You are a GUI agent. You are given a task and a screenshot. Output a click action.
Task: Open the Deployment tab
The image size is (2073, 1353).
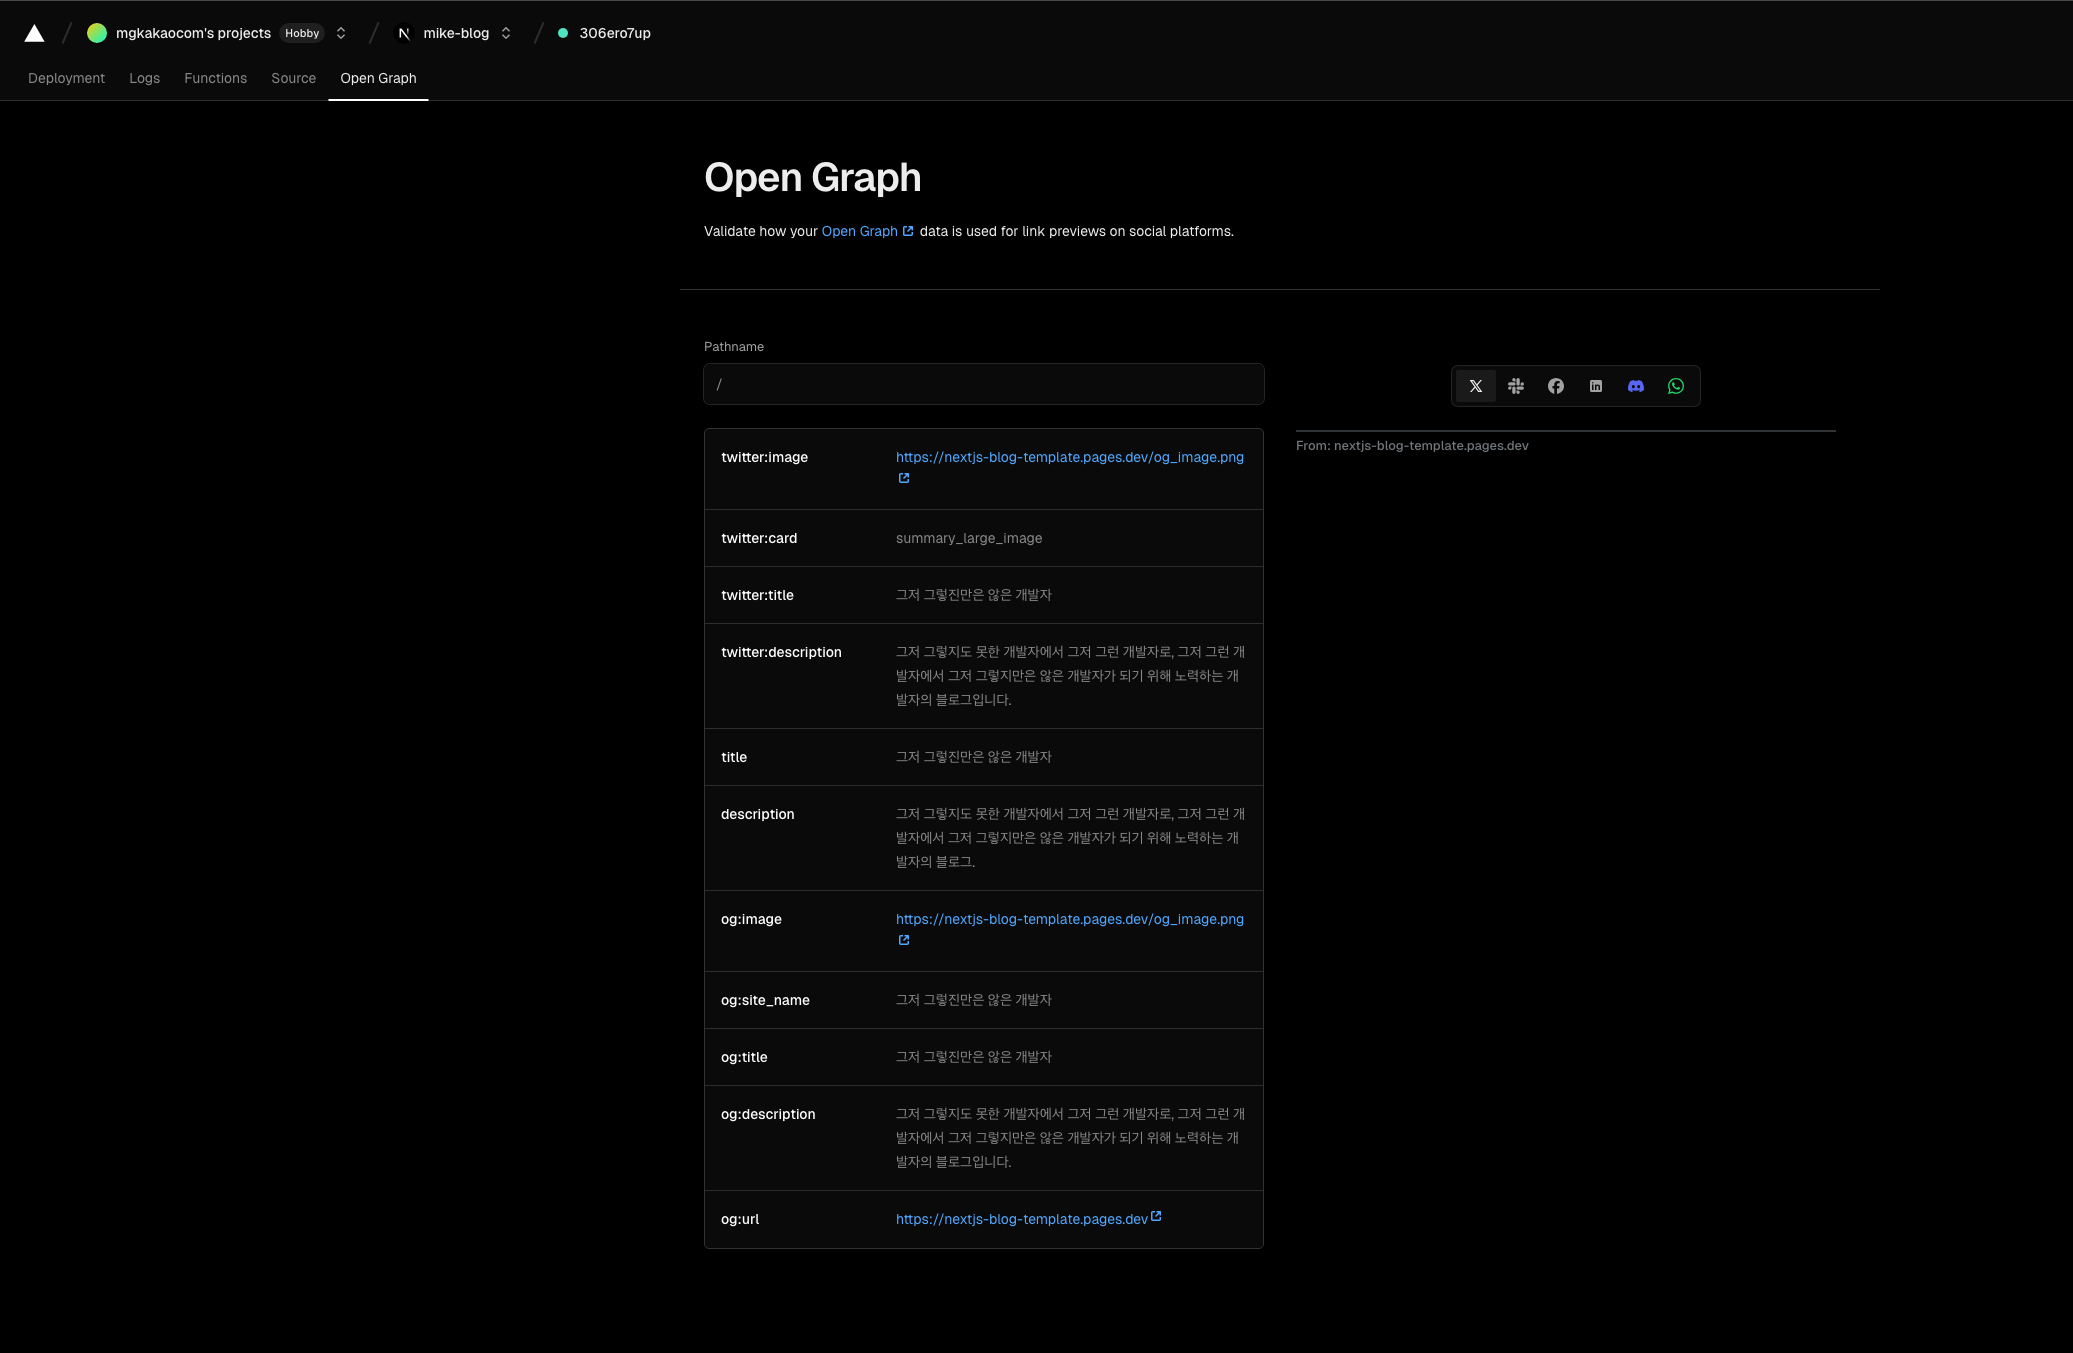point(66,78)
